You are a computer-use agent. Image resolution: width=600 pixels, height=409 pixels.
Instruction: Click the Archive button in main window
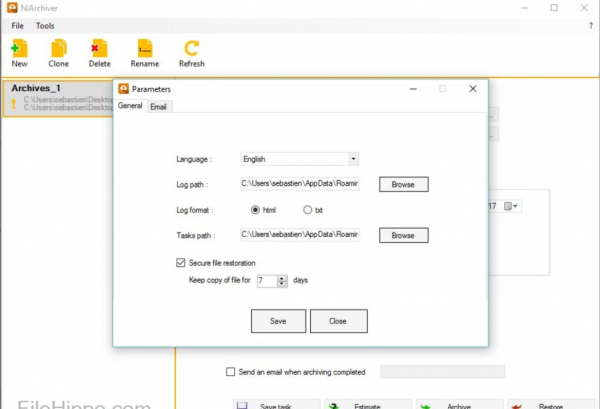(459, 405)
